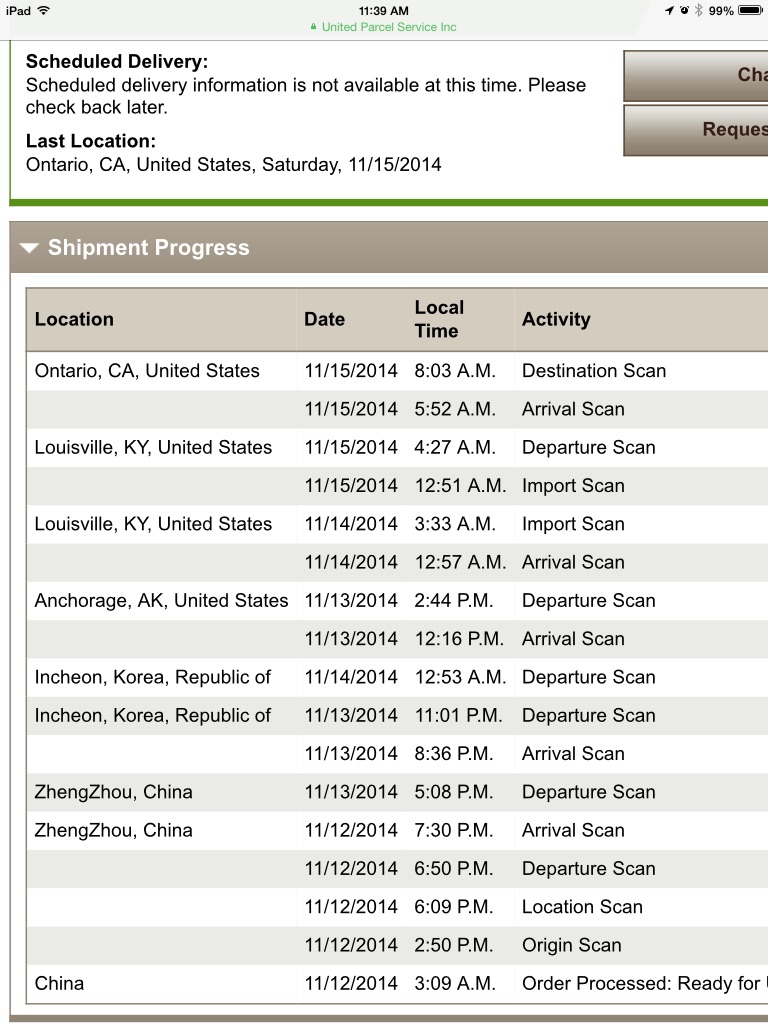Select the Order Processed row for China
This screenshot has height=1024, width=768.
(x=397, y=984)
